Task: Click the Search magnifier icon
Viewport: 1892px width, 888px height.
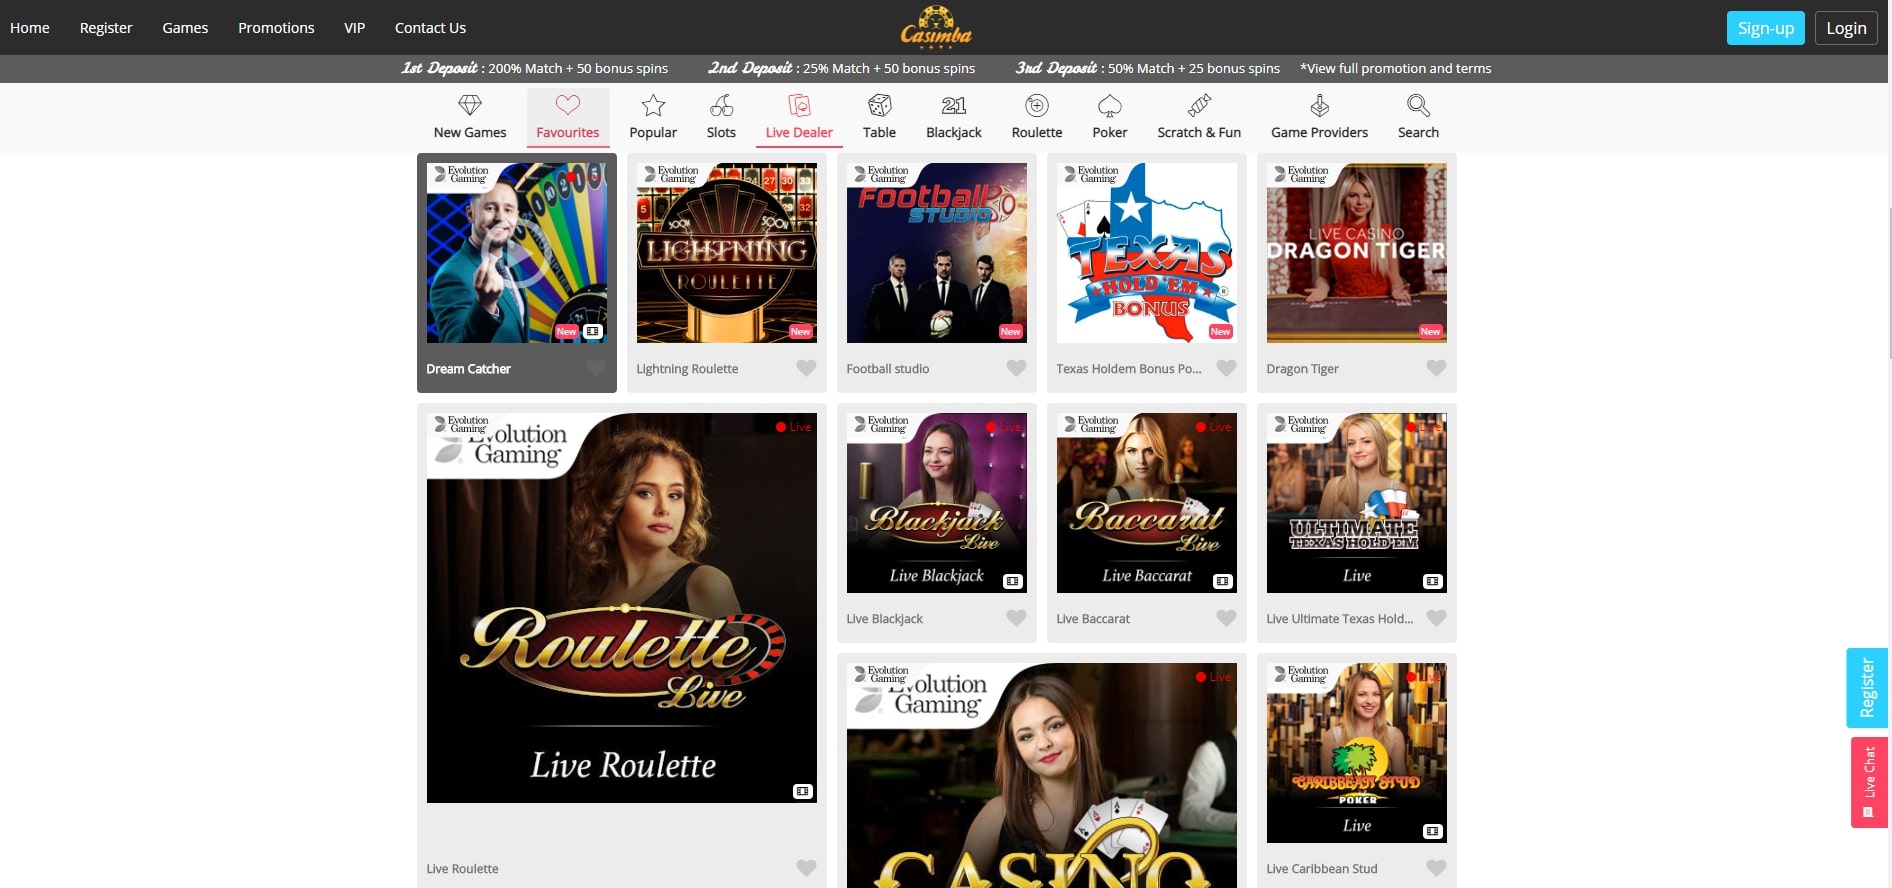Action: [1418, 105]
